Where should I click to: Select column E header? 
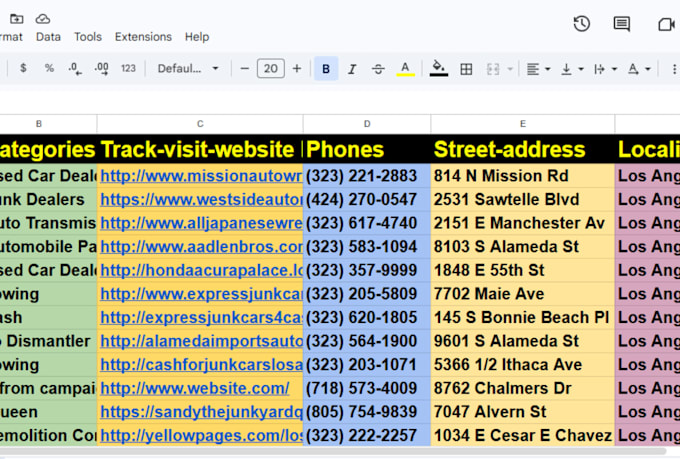(x=523, y=124)
